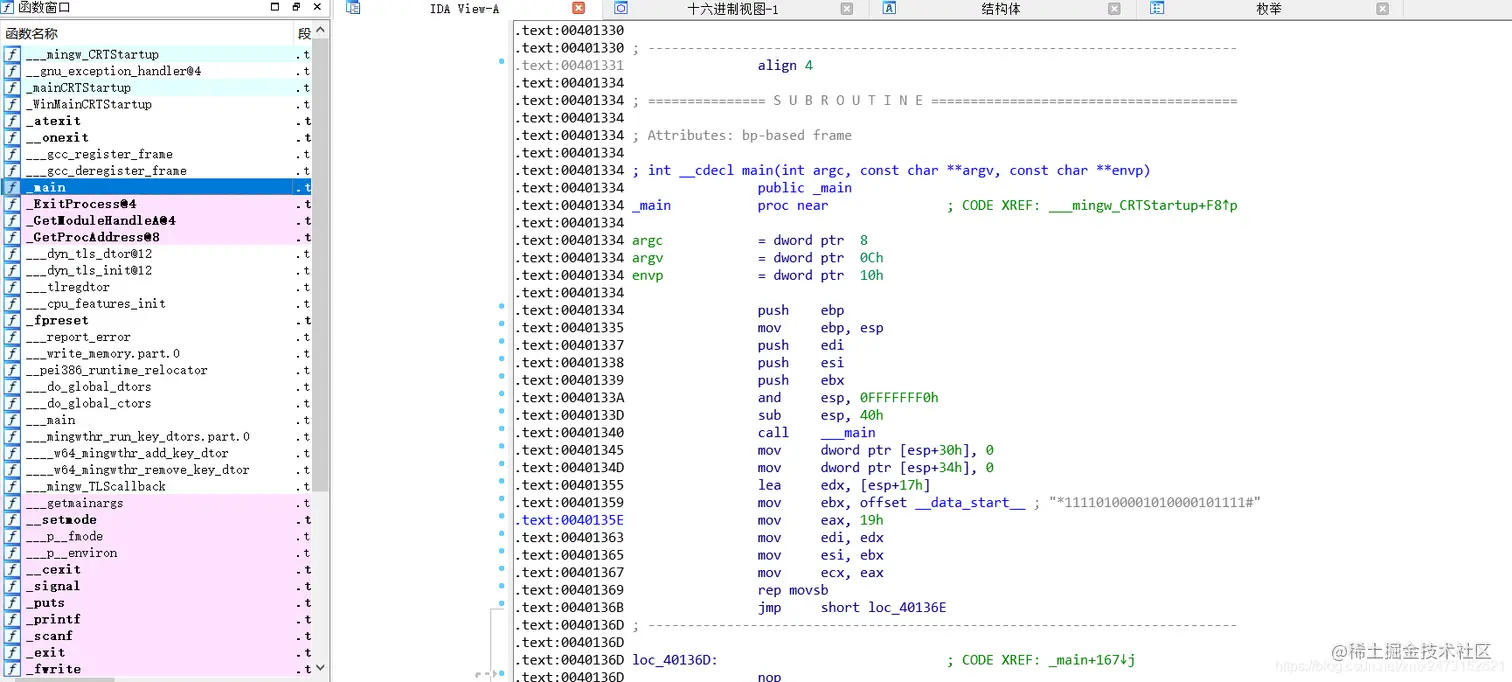The width and height of the screenshot is (1512, 682).
Task: Click the function icon beside _WinMainCRTStartup
Action: (12, 104)
